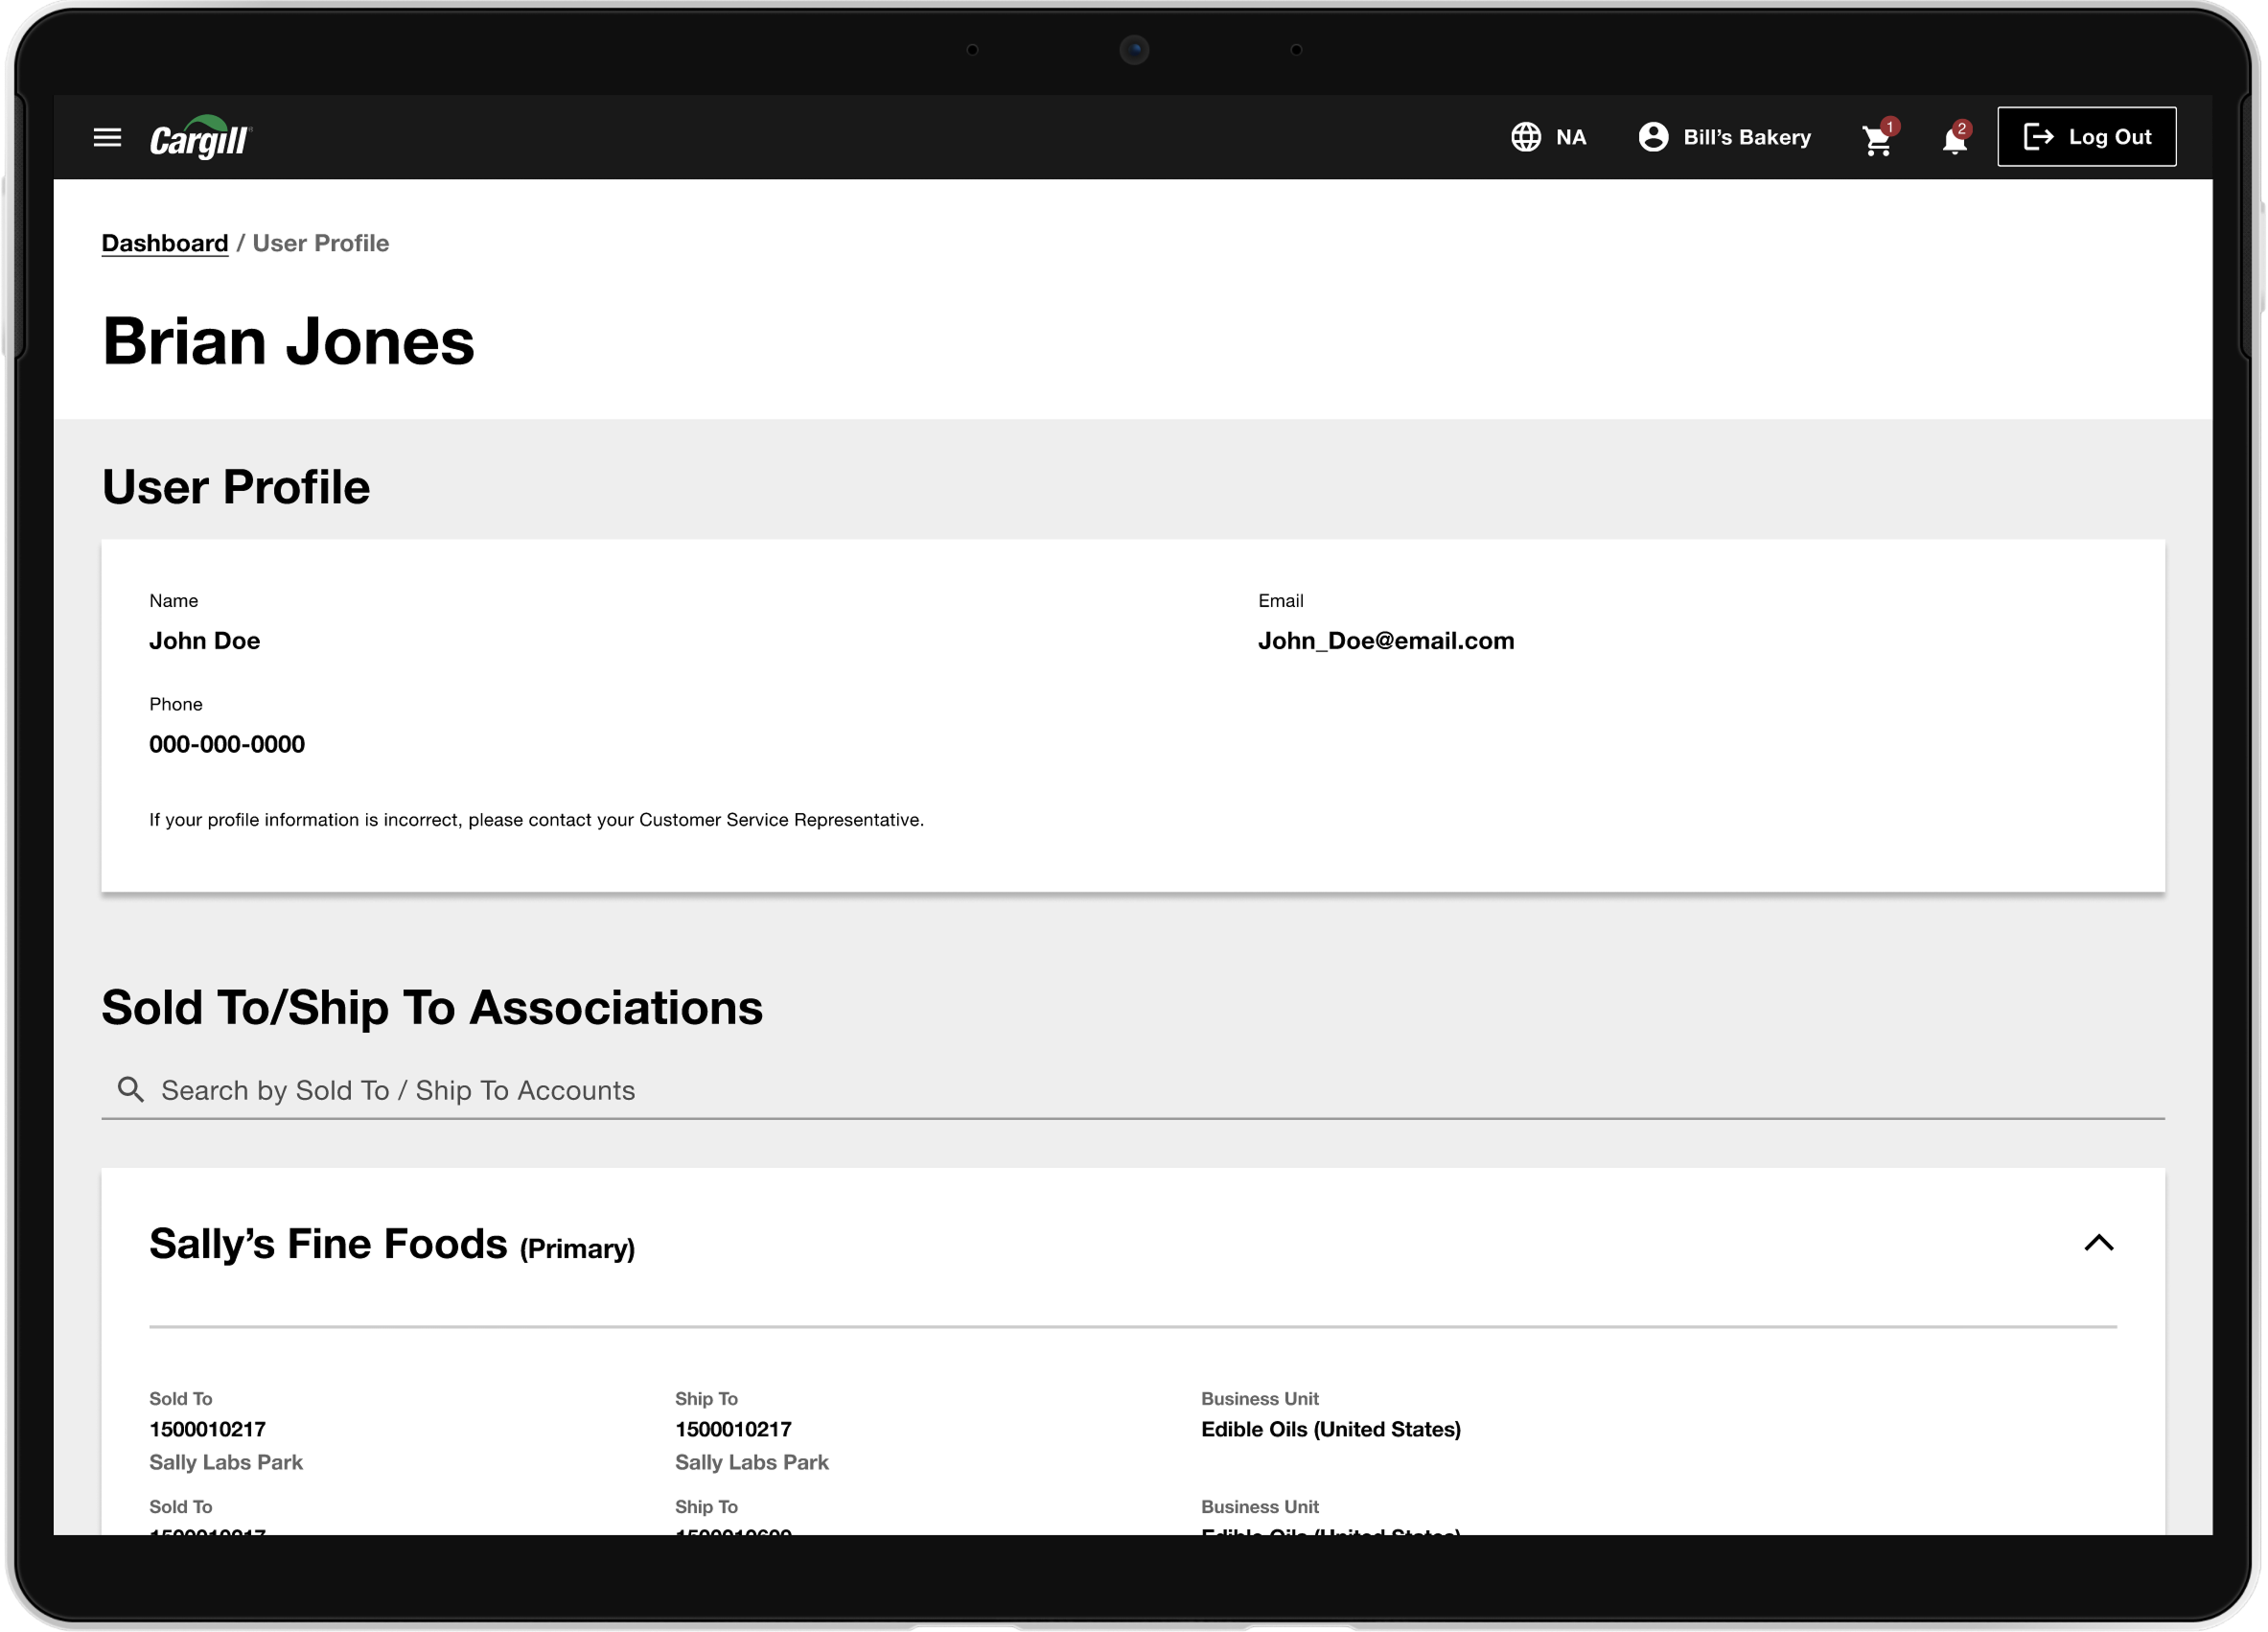The image size is (2268, 1632).
Task: Click the search magnifier icon
Action: point(131,1089)
